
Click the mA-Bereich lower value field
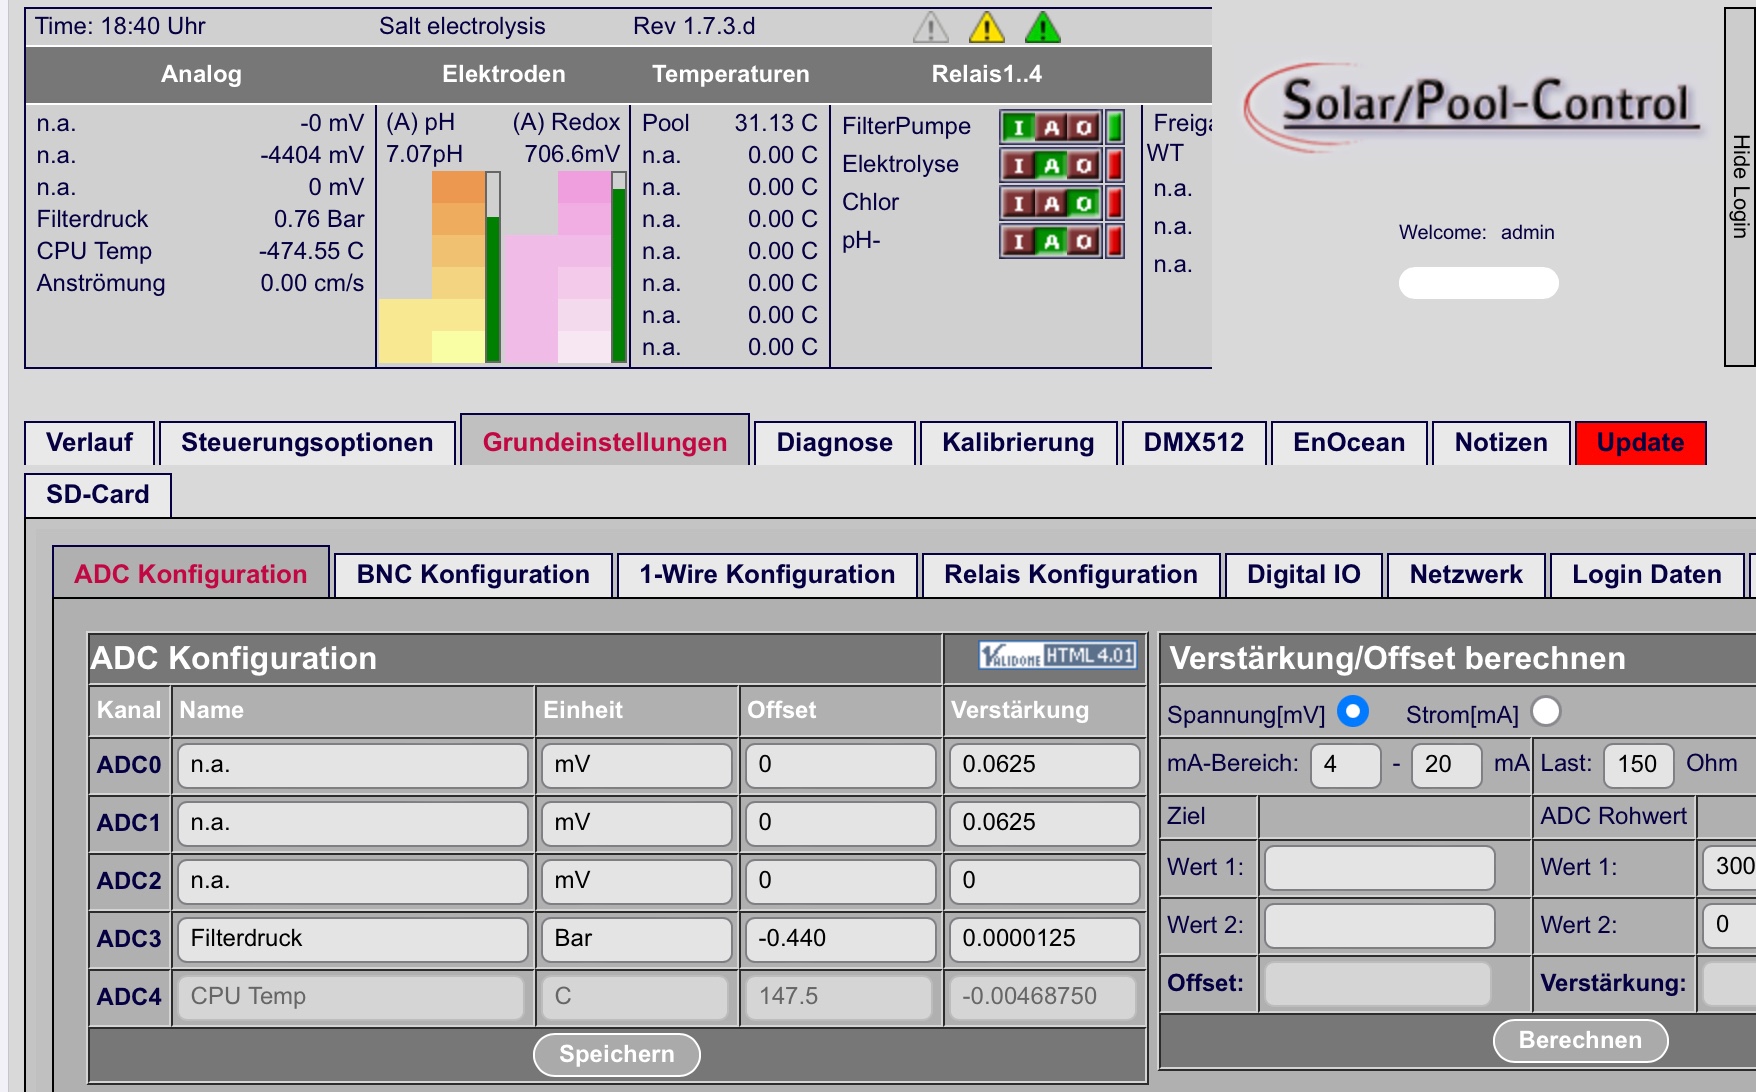(1346, 765)
